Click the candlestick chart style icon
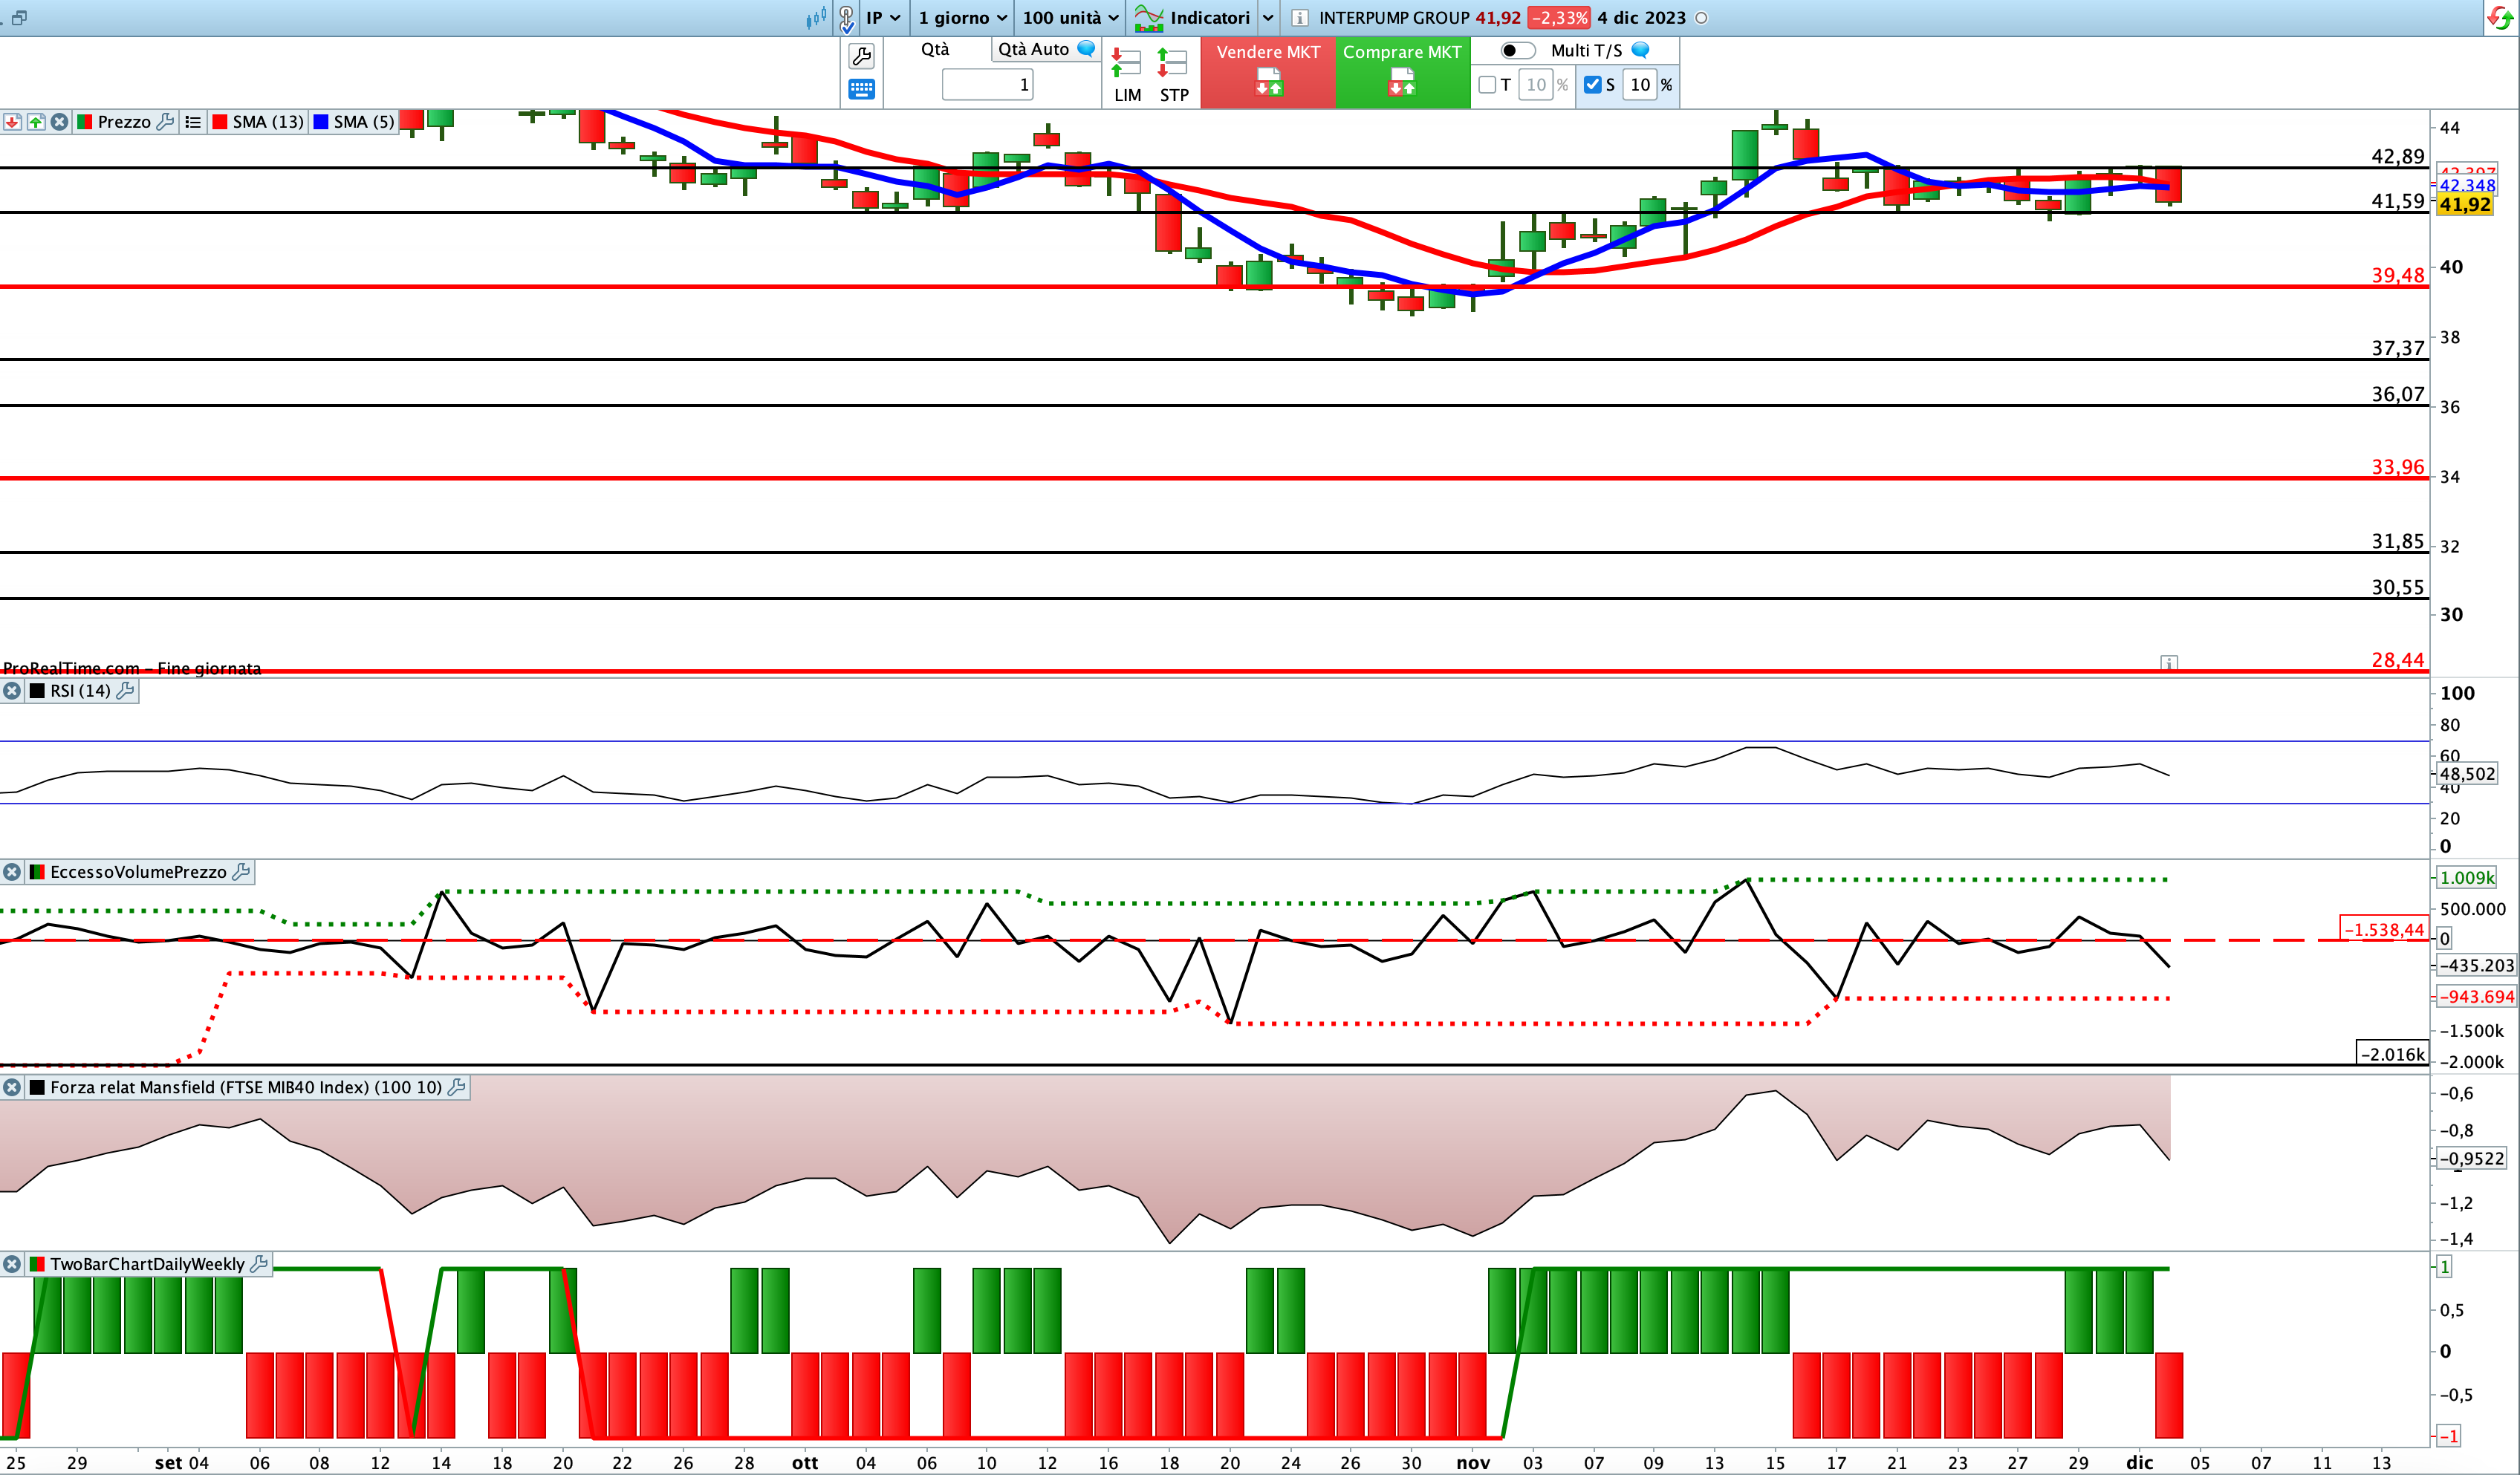This screenshot has height=1475, width=2520. coord(816,17)
